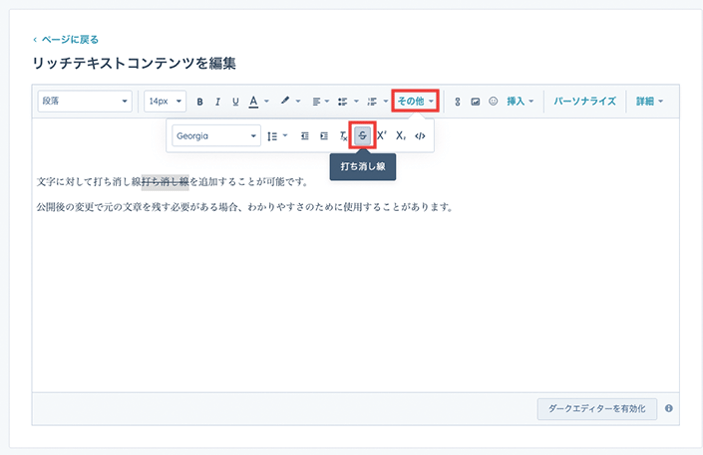Click the subscript icon
Screen dimensions: 703x455
[401, 135]
